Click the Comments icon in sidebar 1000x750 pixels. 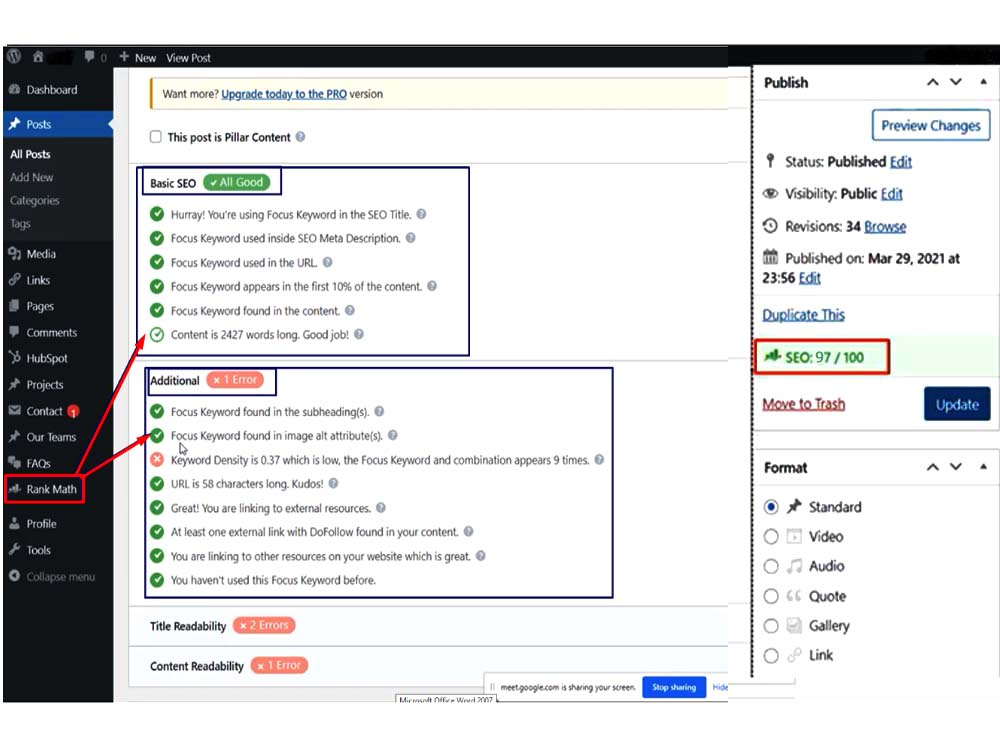[15, 332]
